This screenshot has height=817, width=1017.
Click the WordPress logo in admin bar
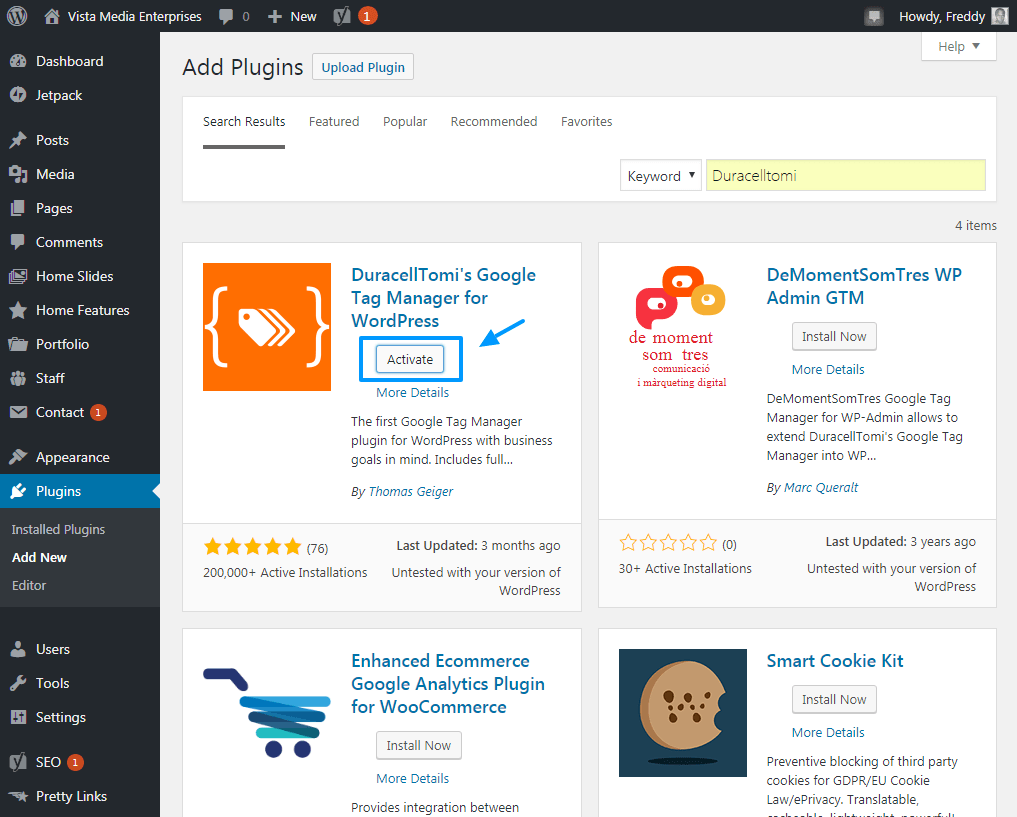[17, 16]
